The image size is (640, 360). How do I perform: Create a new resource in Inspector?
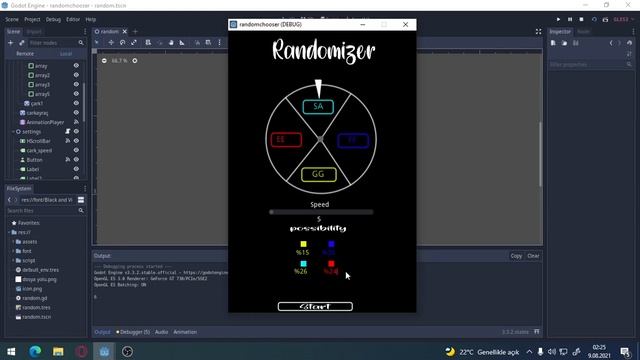(x=553, y=43)
